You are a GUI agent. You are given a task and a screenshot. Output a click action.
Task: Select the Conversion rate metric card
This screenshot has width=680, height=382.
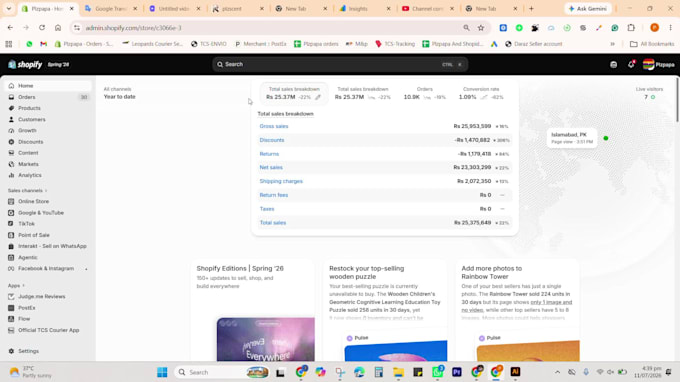pyautogui.click(x=481, y=93)
